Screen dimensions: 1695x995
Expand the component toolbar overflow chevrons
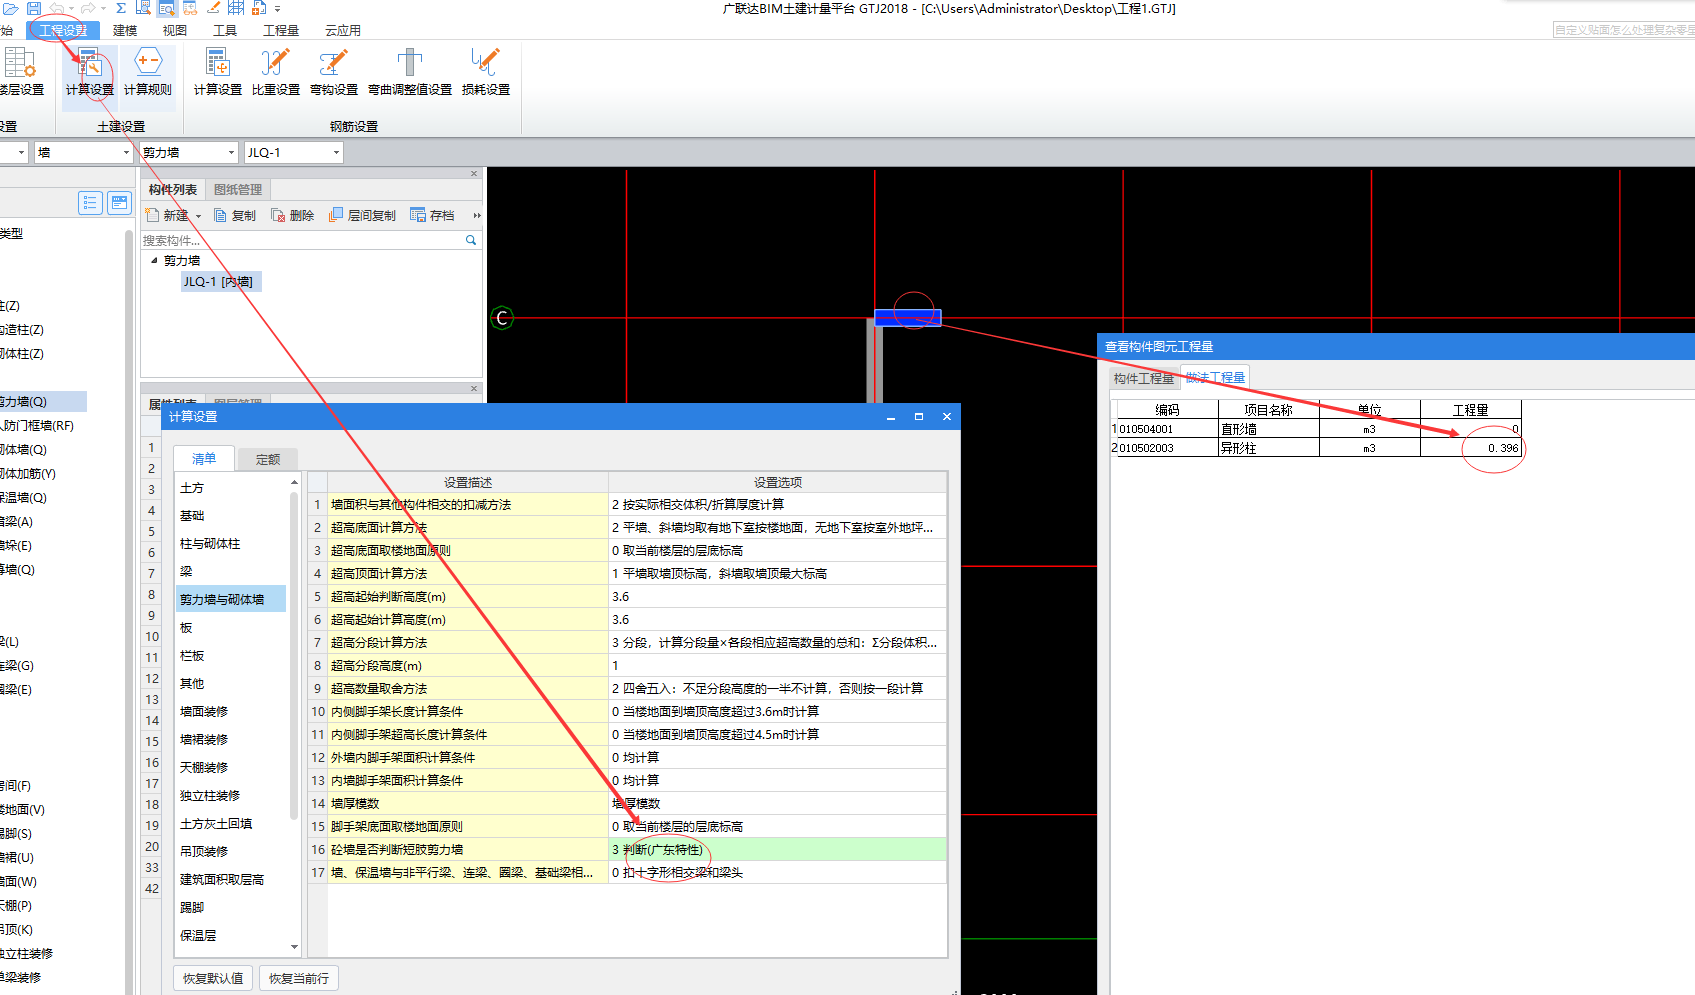coord(477,215)
